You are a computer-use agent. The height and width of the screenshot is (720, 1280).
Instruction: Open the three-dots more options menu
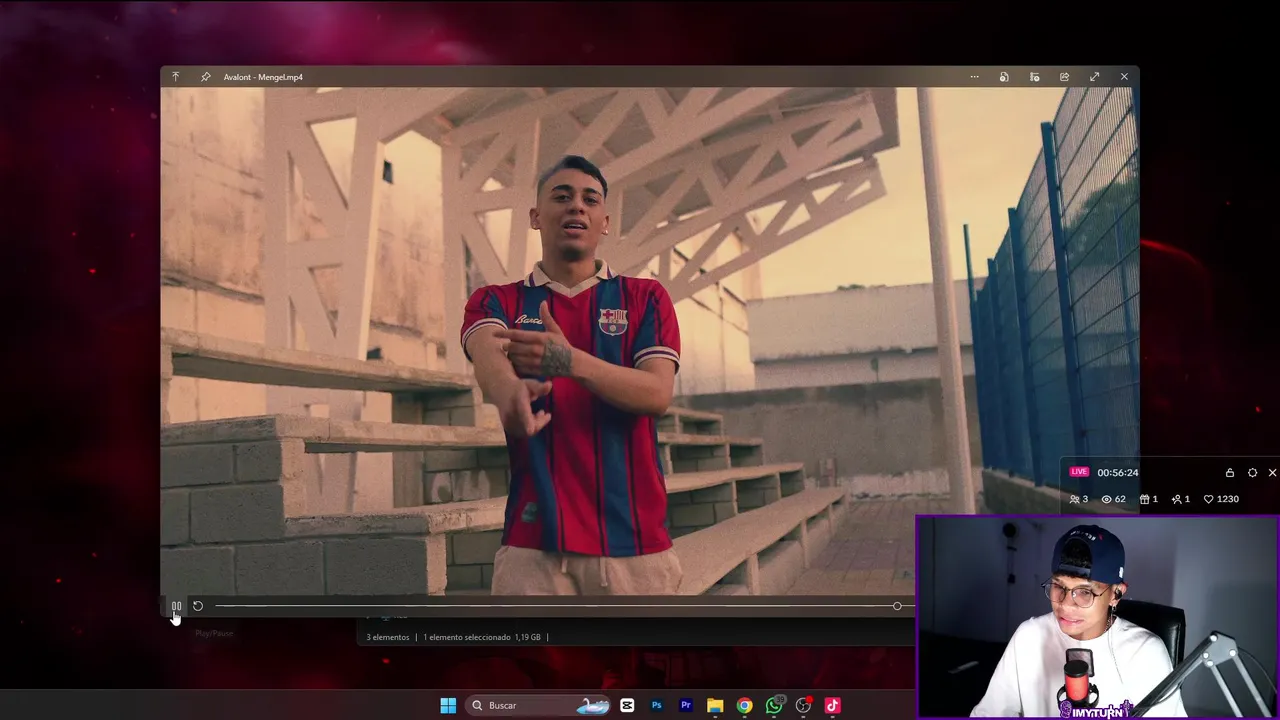click(974, 77)
